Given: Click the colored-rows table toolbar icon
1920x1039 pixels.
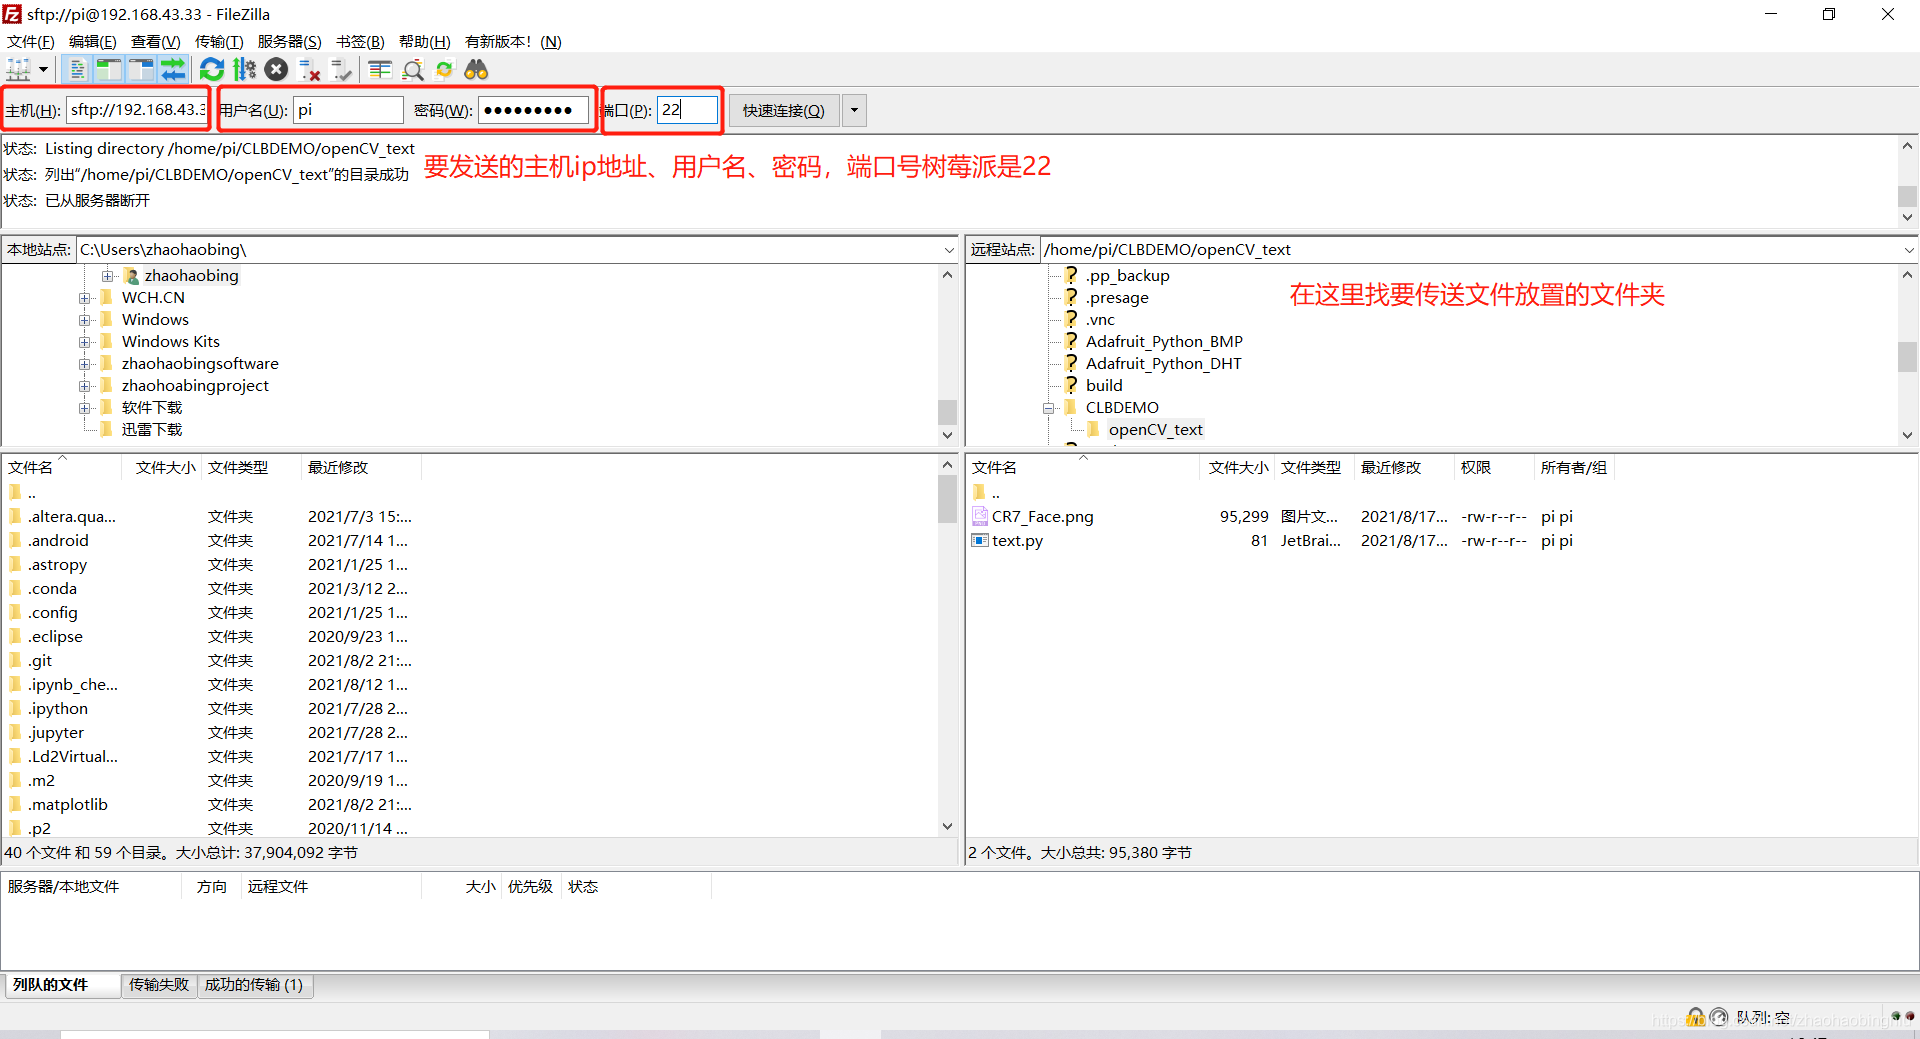Looking at the screenshot, I should pos(380,70).
